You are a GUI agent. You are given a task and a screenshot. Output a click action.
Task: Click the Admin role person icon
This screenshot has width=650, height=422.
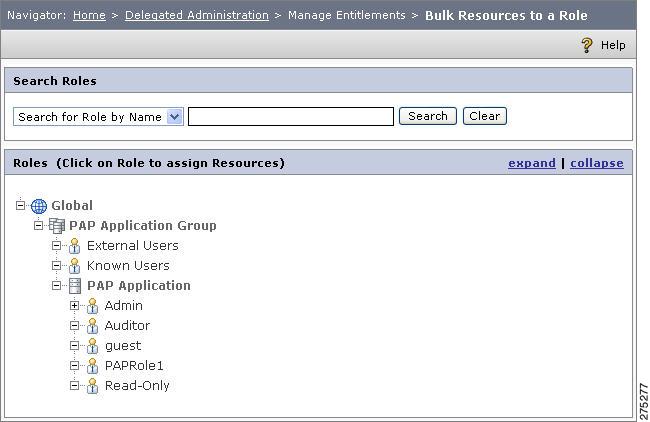click(x=92, y=306)
